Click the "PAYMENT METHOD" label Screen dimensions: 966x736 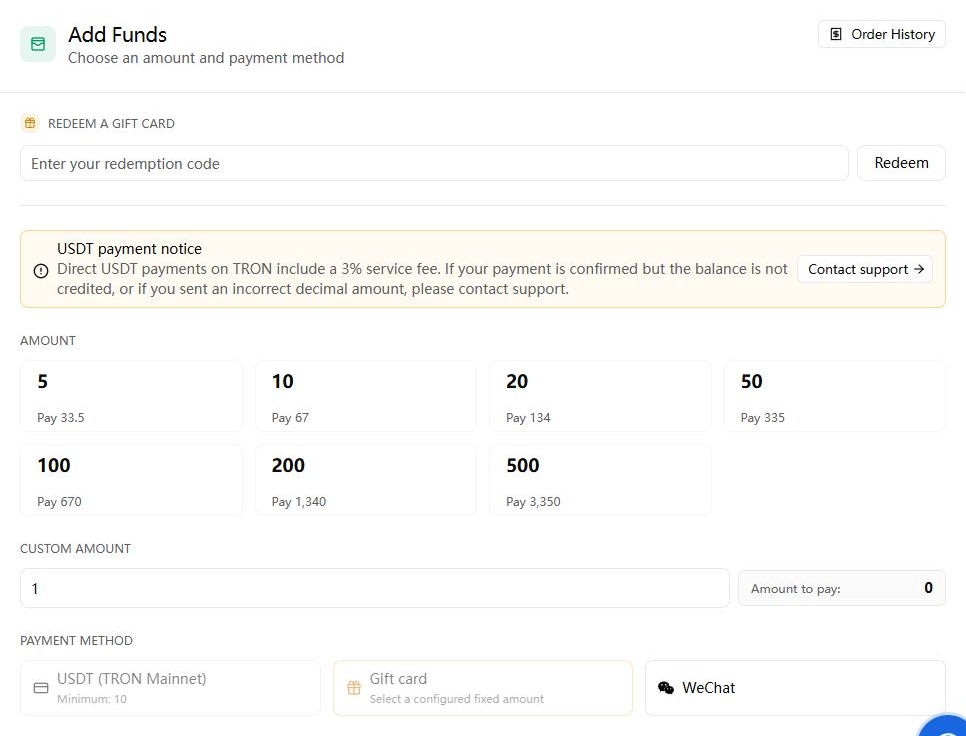tap(76, 641)
